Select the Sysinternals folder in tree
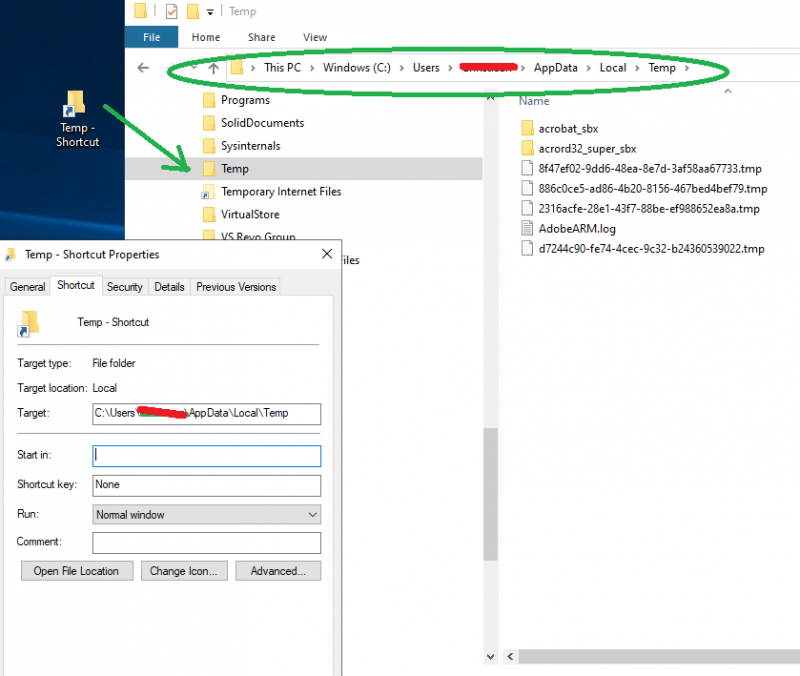The height and width of the screenshot is (676, 800). [250, 146]
